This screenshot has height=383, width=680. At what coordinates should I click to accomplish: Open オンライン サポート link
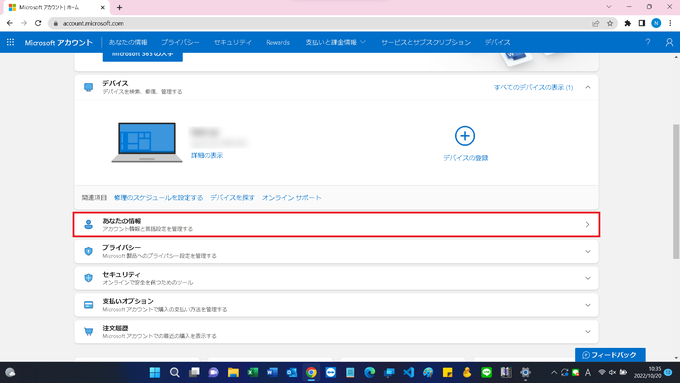291,197
